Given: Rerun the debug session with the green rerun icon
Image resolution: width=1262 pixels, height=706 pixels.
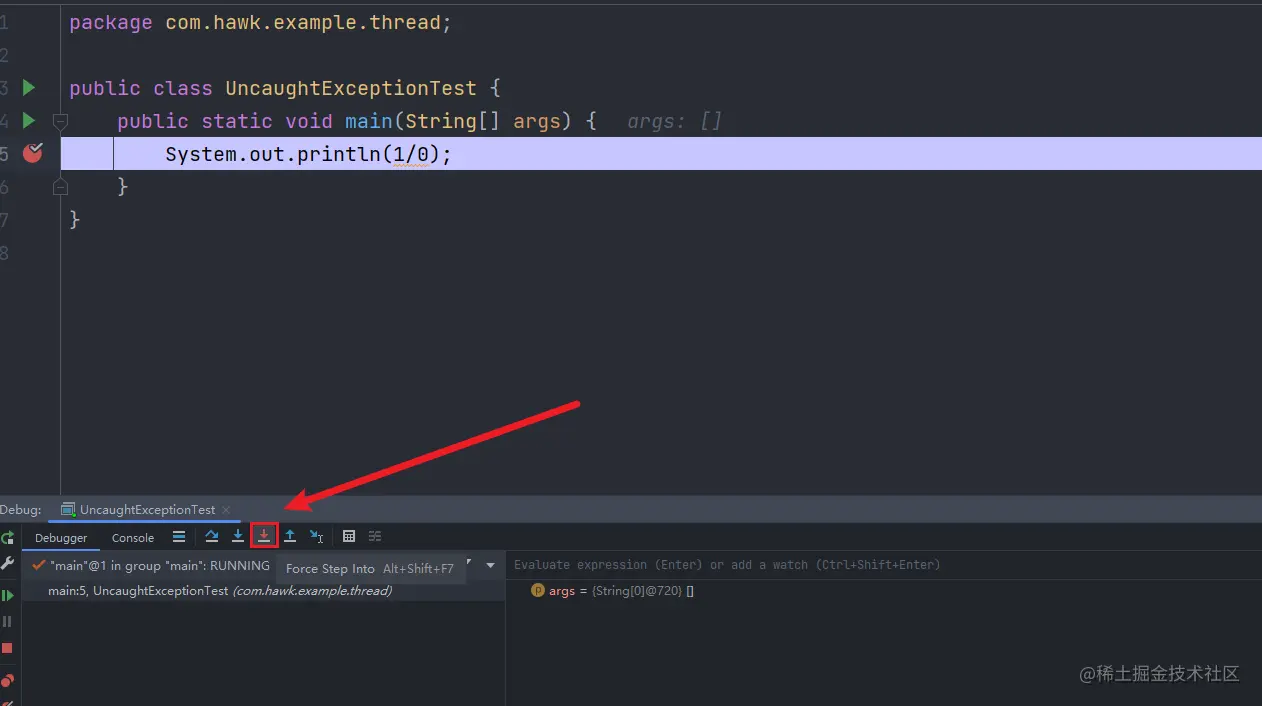Looking at the screenshot, I should (8, 538).
